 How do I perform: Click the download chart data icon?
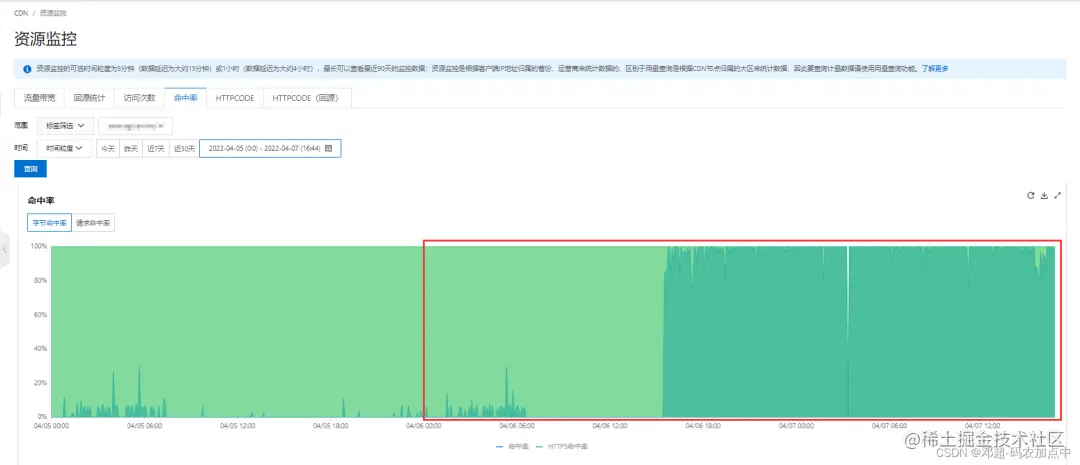pos(1044,196)
